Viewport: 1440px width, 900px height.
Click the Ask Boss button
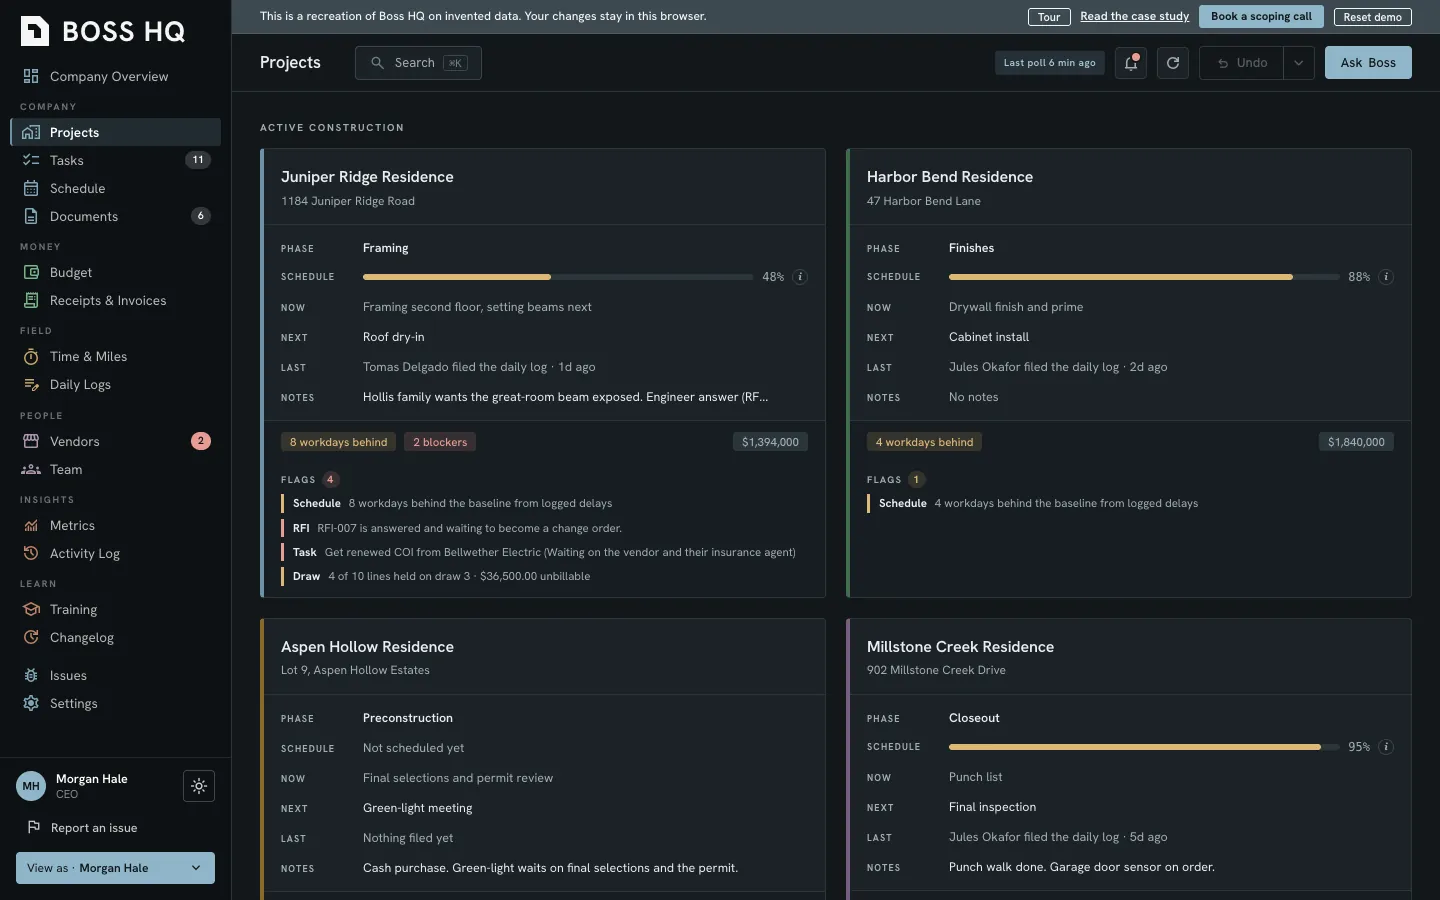[1368, 63]
